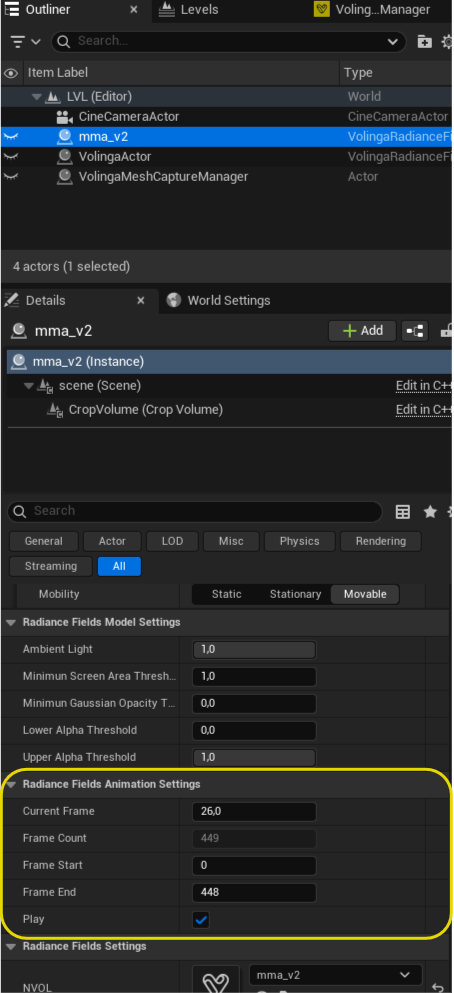Click the CineCameraActor camera icon
The height and width of the screenshot is (993, 454).
64,117
